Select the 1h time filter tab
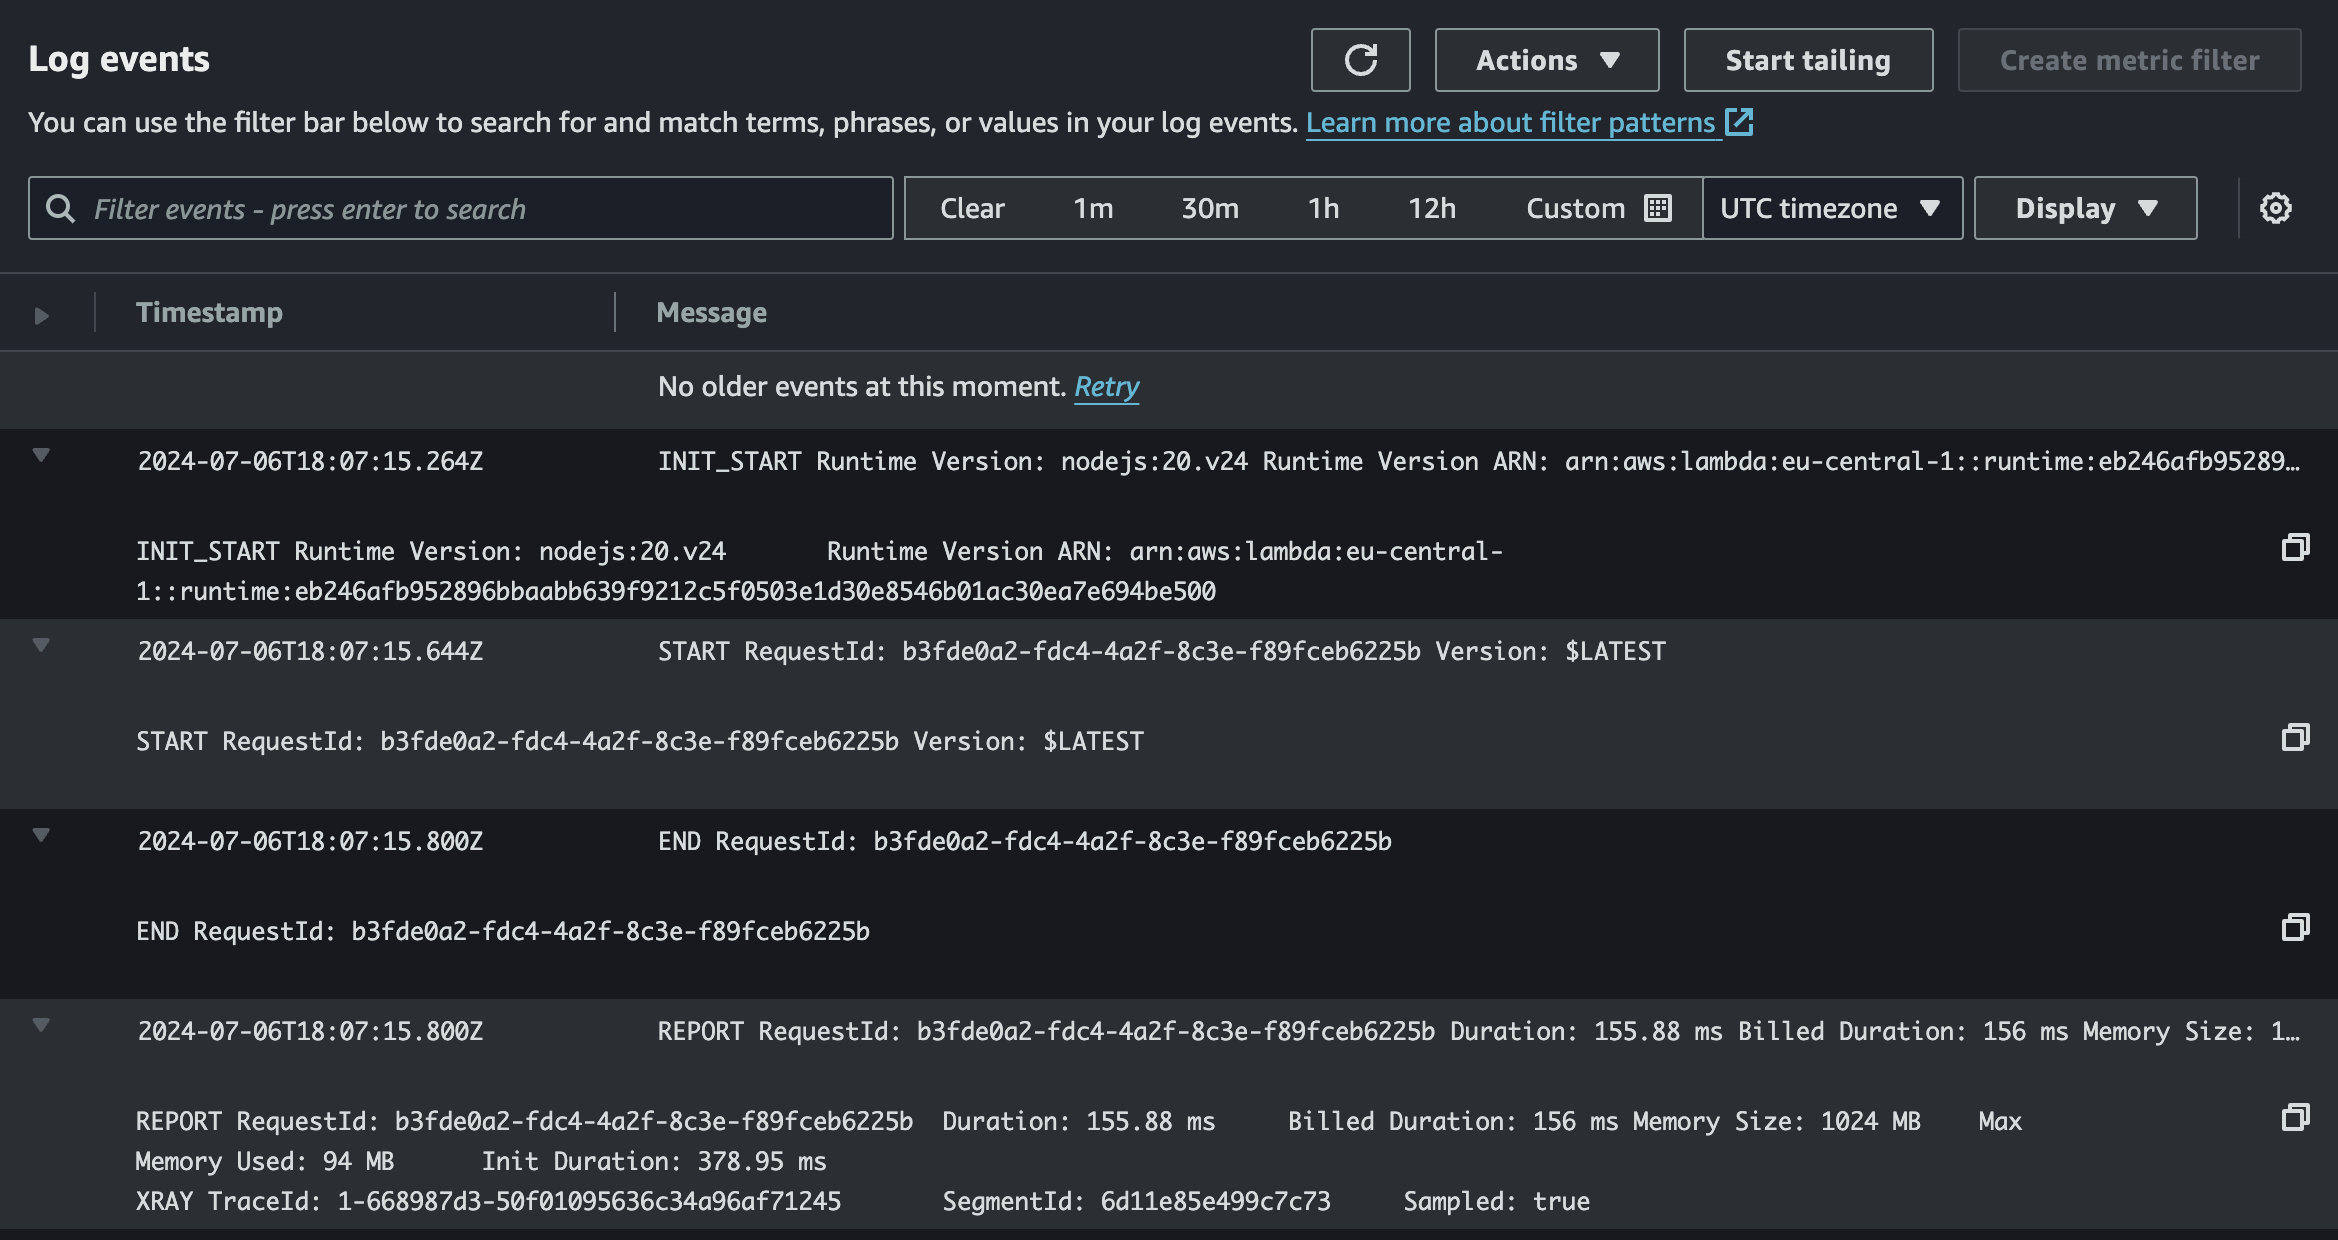The image size is (2338, 1240). tap(1324, 207)
